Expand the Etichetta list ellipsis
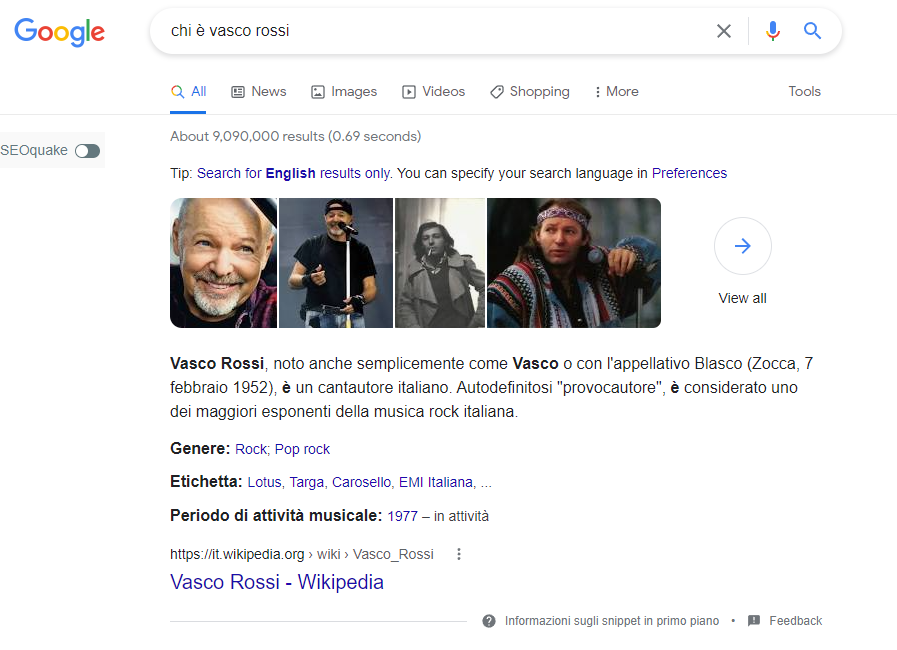Viewport: 897px width, 650px height. 486,483
